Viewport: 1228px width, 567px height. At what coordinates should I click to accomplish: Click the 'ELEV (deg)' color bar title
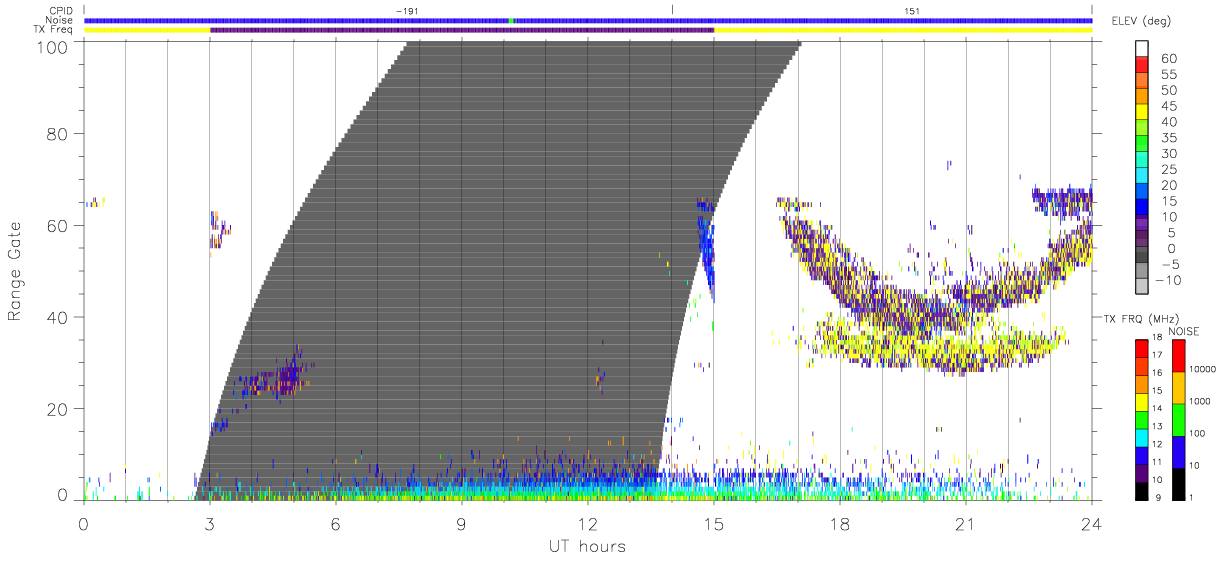(1140, 21)
